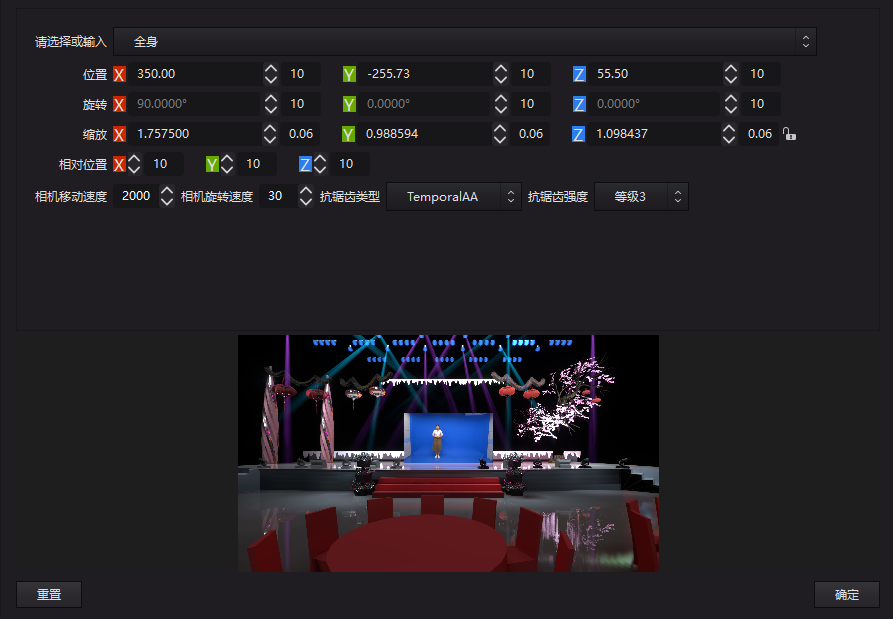Image resolution: width=893 pixels, height=619 pixels.
Task: Click the 相对位置 X stepper arrows
Action: coord(134,165)
